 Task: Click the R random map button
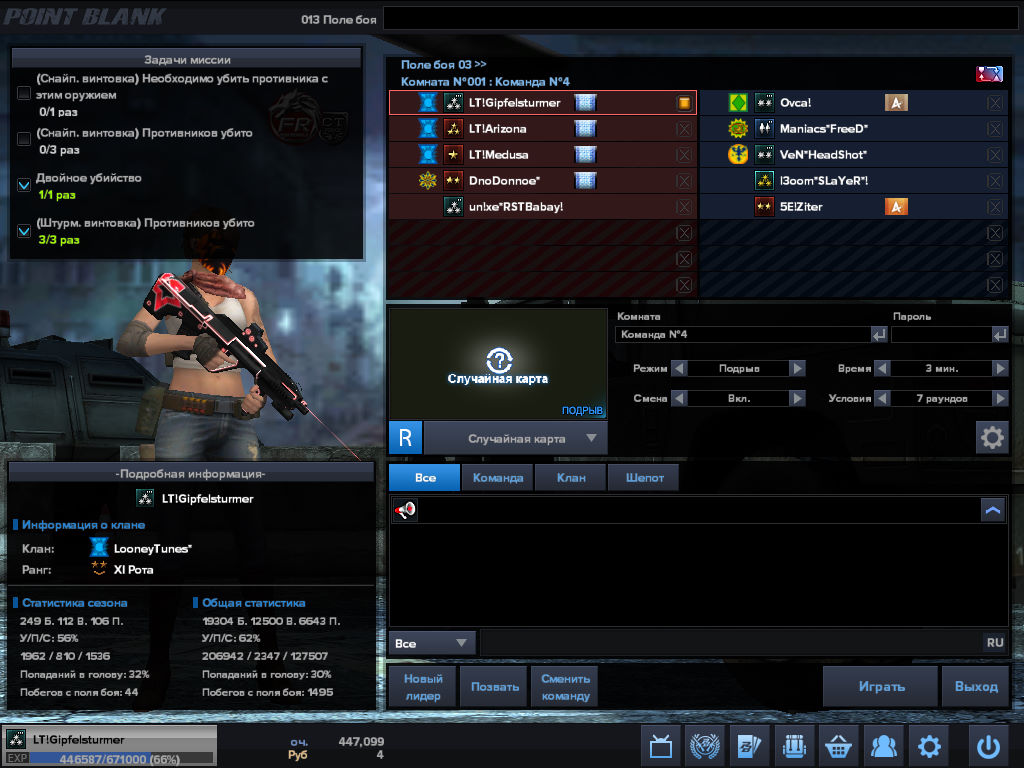[405, 438]
